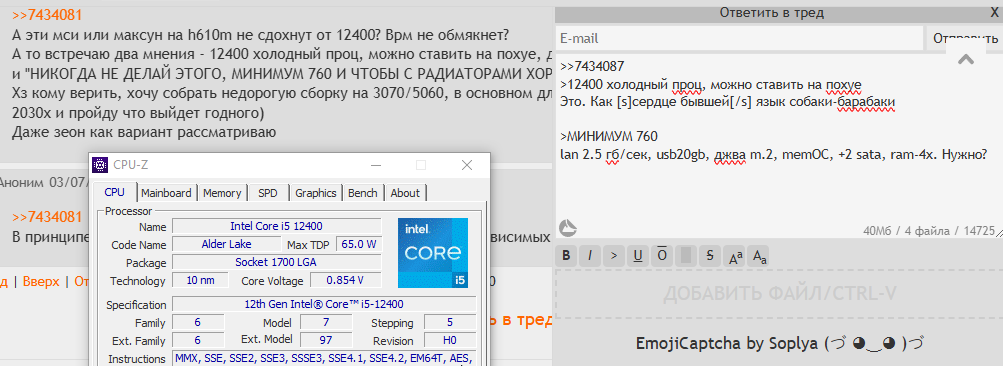The width and height of the screenshot is (1003, 366).
Task: Open the About tab in CPU-Z
Action: (405, 193)
